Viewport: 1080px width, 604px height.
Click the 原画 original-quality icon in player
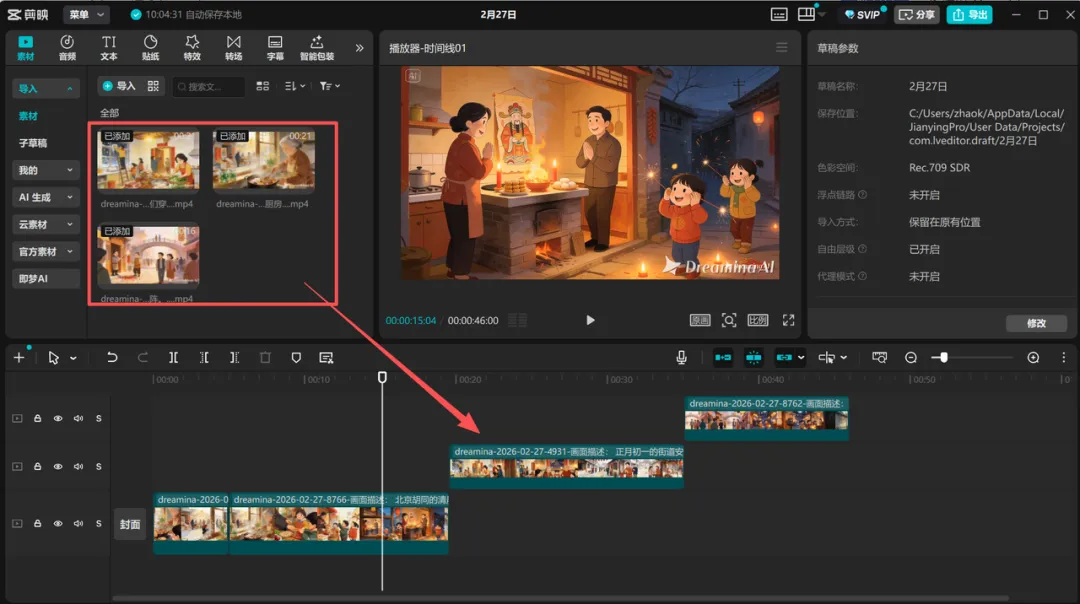tap(700, 320)
